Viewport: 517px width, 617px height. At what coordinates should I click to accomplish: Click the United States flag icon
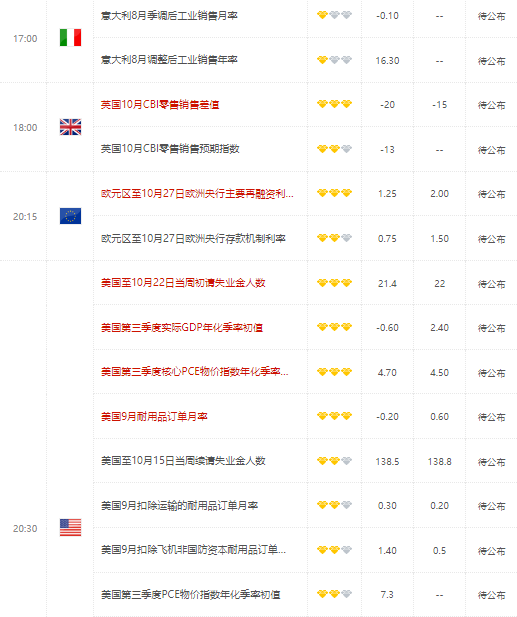[70, 528]
